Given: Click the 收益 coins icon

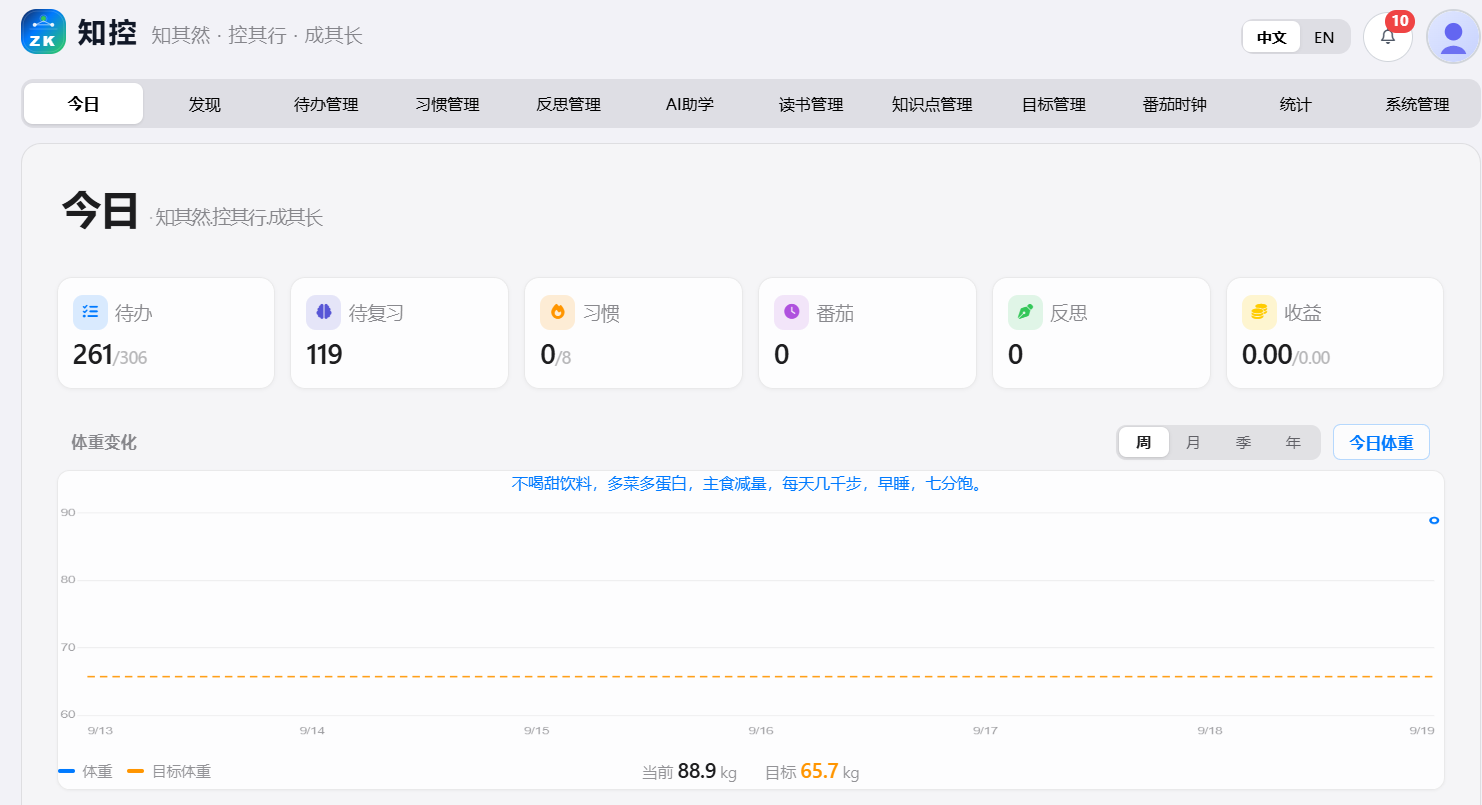Looking at the screenshot, I should tap(1260, 312).
